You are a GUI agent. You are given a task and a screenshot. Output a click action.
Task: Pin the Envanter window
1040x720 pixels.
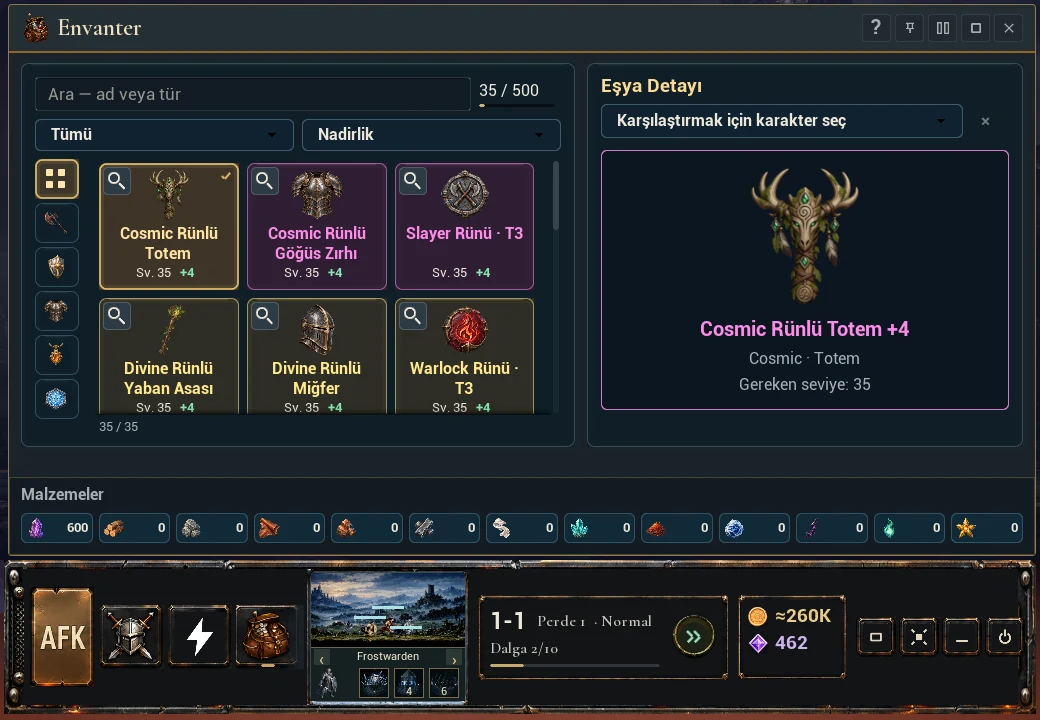pos(909,28)
